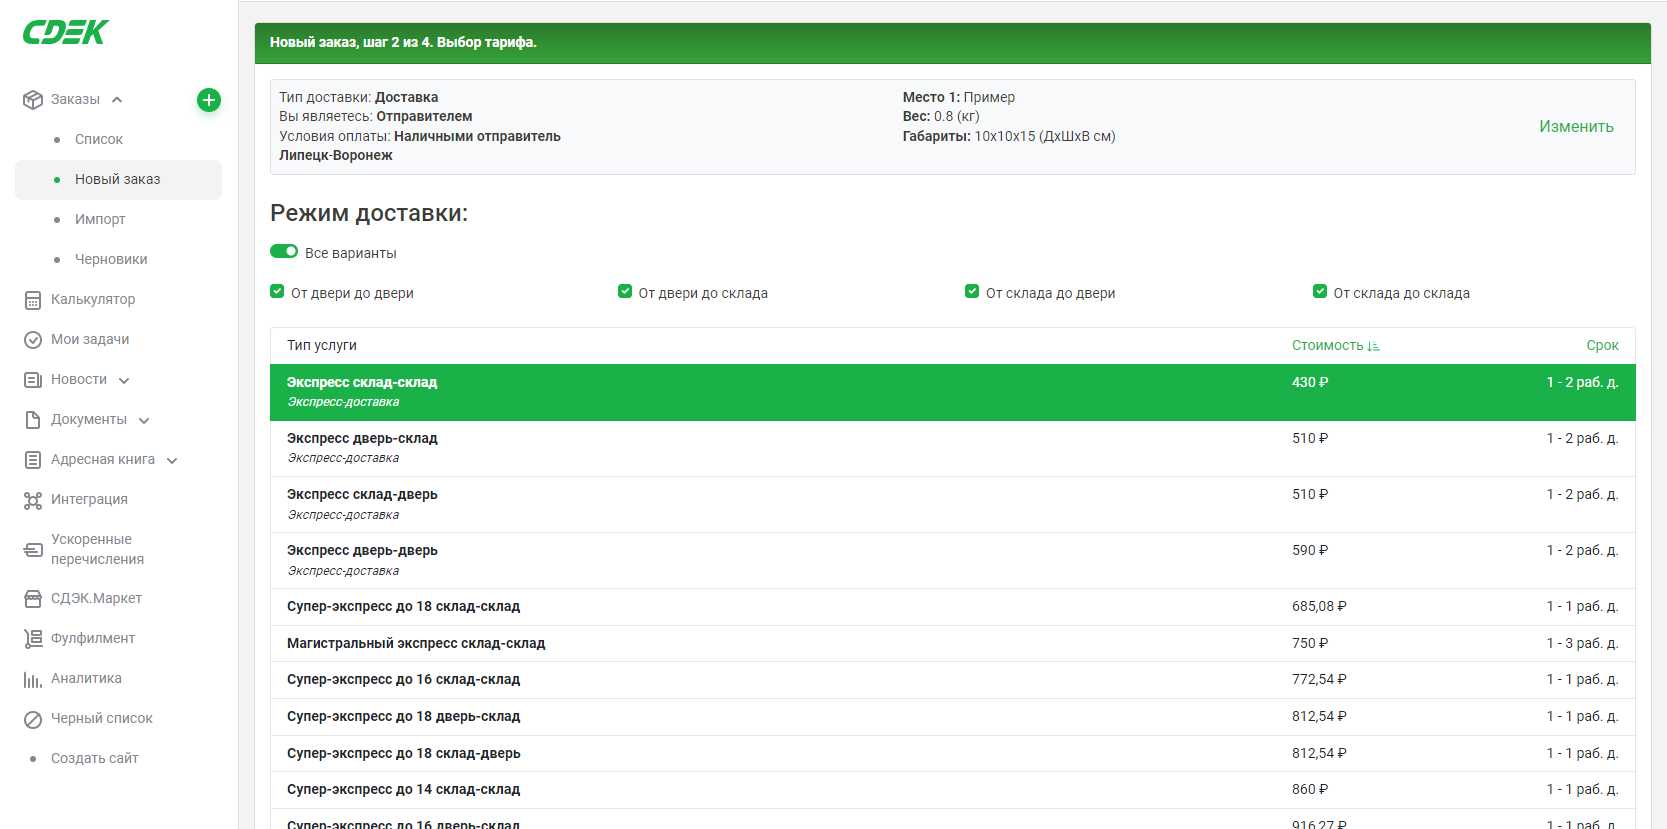Select Супер-экспресс до 18 склад-дверь tariff
1667x829 pixels.
pos(953,754)
